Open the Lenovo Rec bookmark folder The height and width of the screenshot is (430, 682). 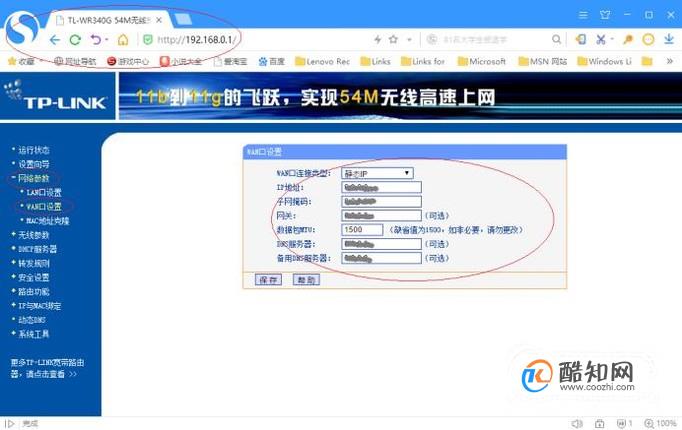(x=322, y=61)
